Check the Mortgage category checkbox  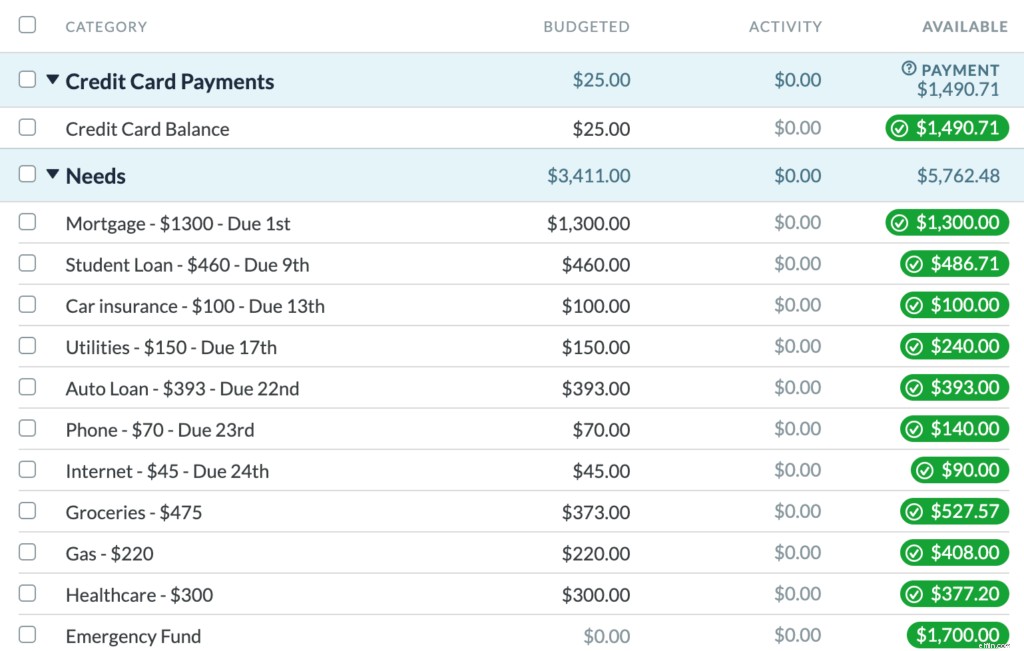(x=27, y=222)
